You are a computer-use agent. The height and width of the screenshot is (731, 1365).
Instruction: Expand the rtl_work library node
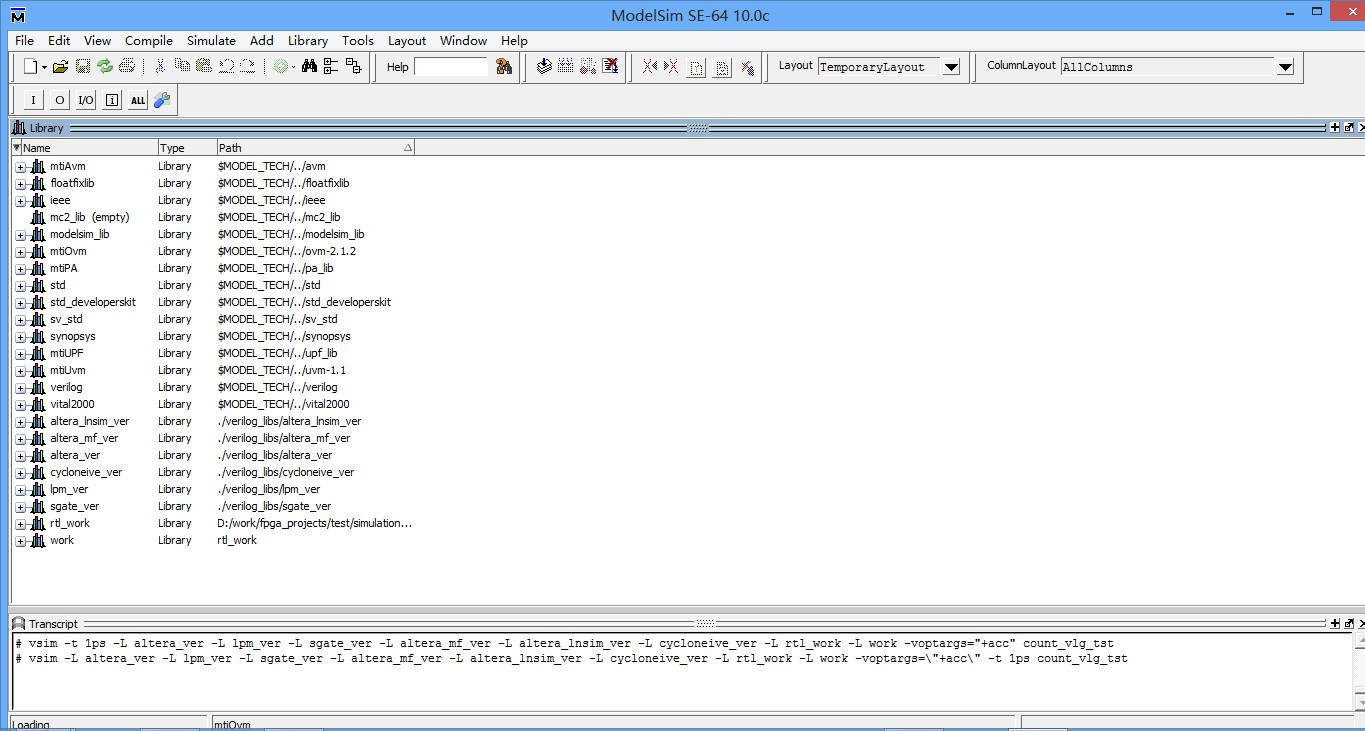[20, 524]
